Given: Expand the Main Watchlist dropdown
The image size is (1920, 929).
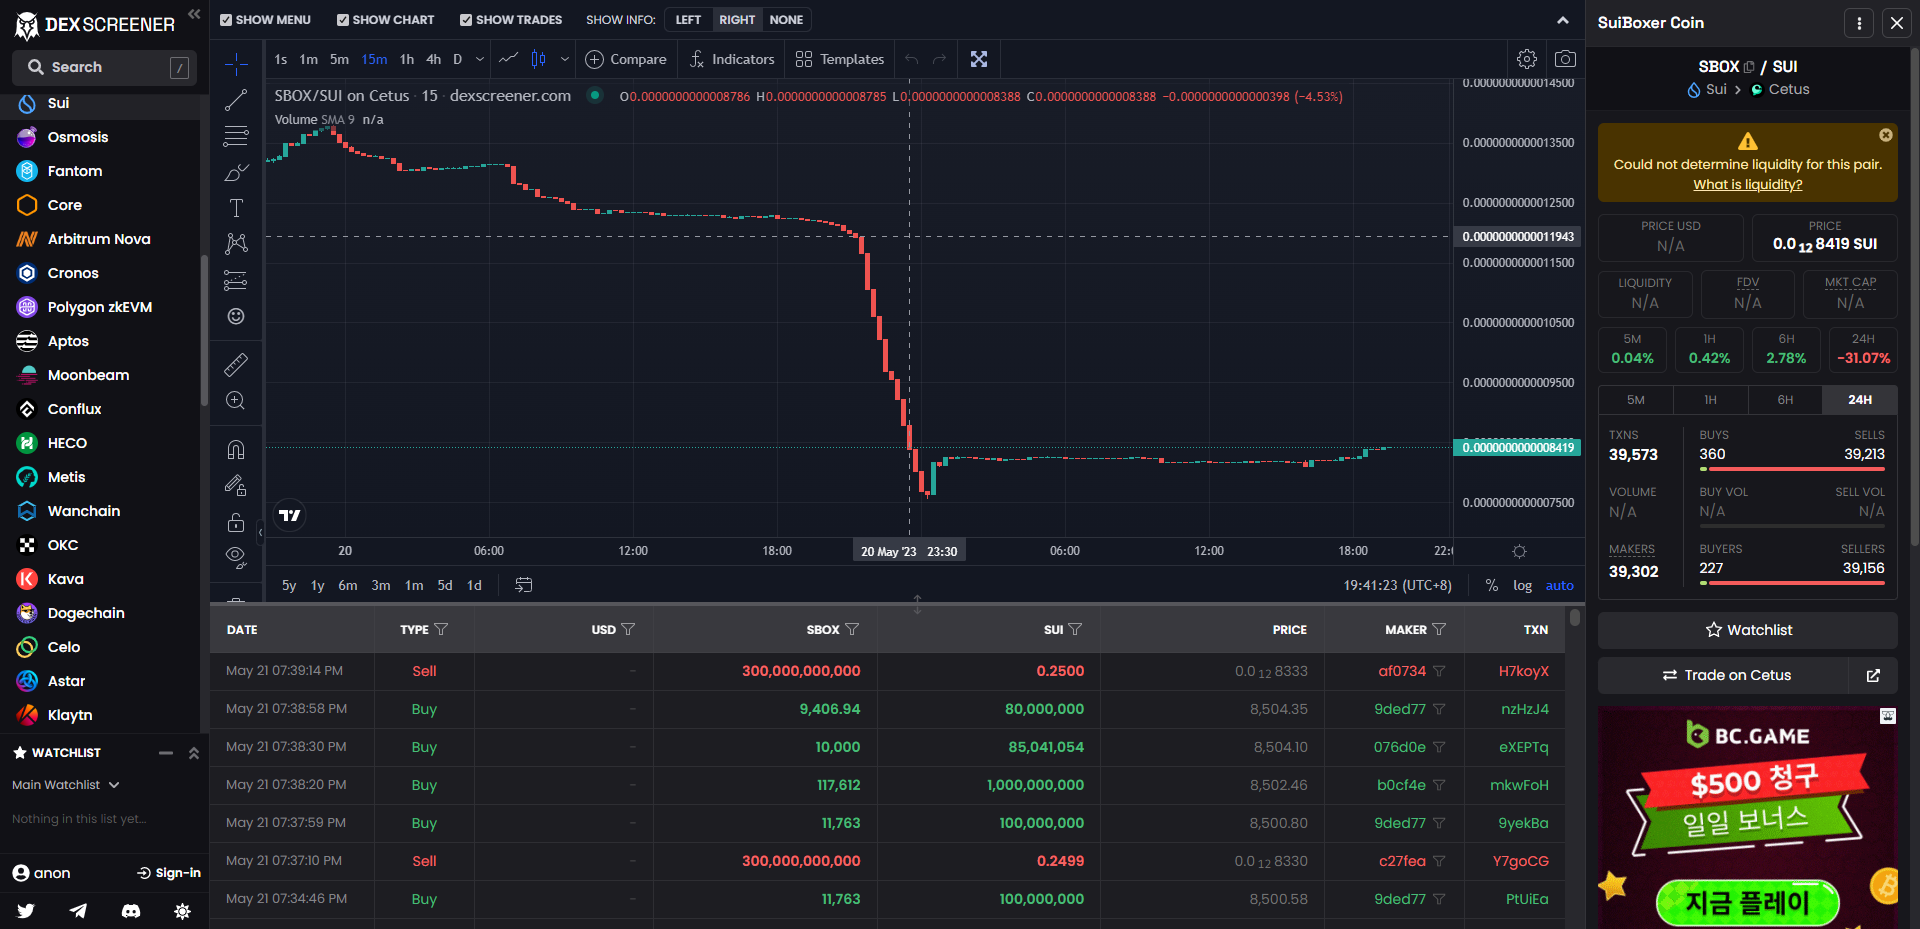Looking at the screenshot, I should 66,785.
